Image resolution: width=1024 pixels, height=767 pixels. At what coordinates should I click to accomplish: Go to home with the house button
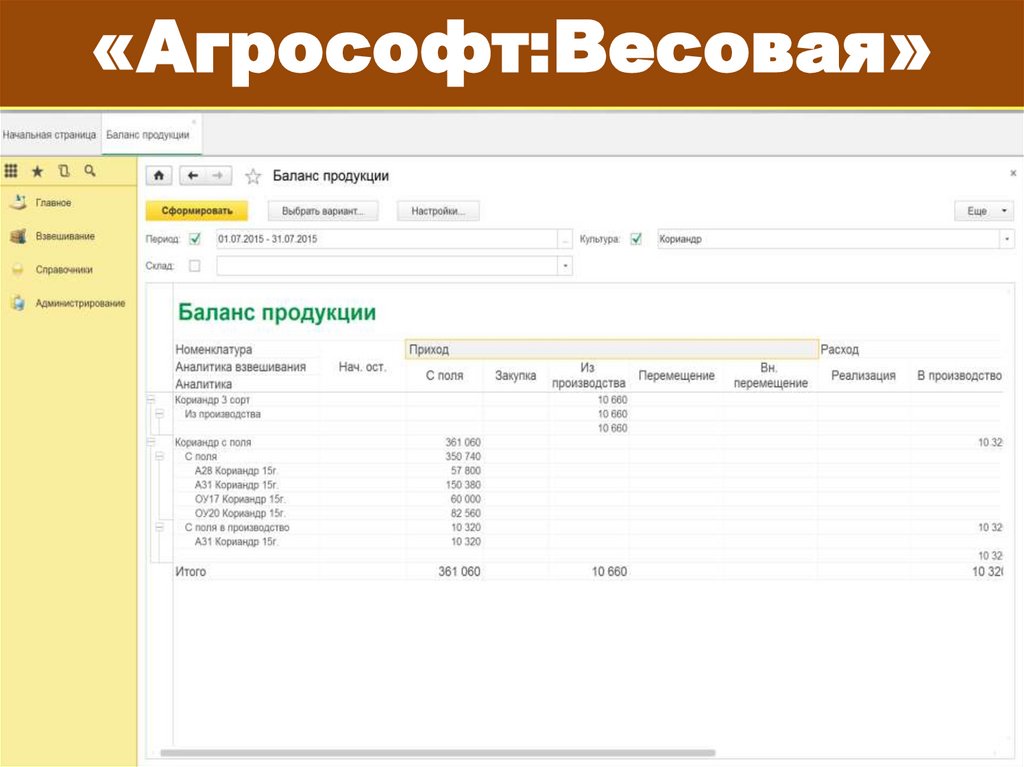pyautogui.click(x=159, y=175)
